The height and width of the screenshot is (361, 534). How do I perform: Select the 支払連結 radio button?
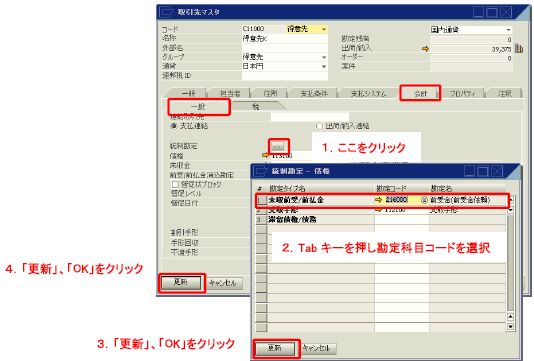(x=174, y=126)
